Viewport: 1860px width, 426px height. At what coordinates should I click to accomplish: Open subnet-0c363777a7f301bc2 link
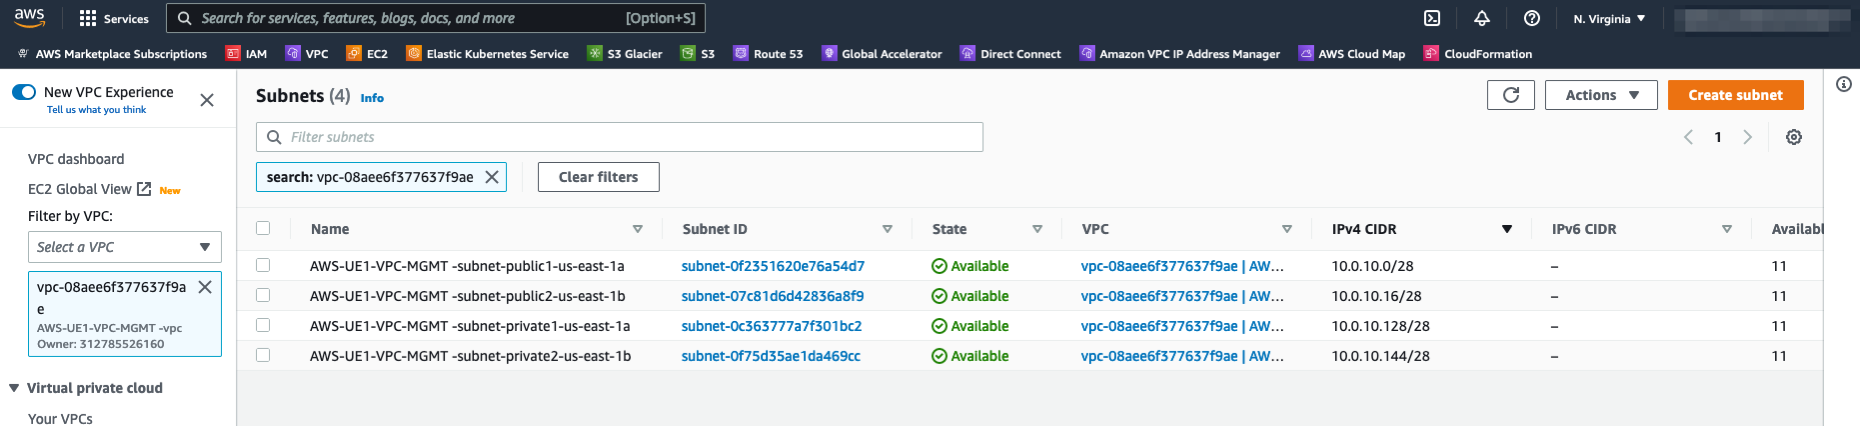[771, 326]
